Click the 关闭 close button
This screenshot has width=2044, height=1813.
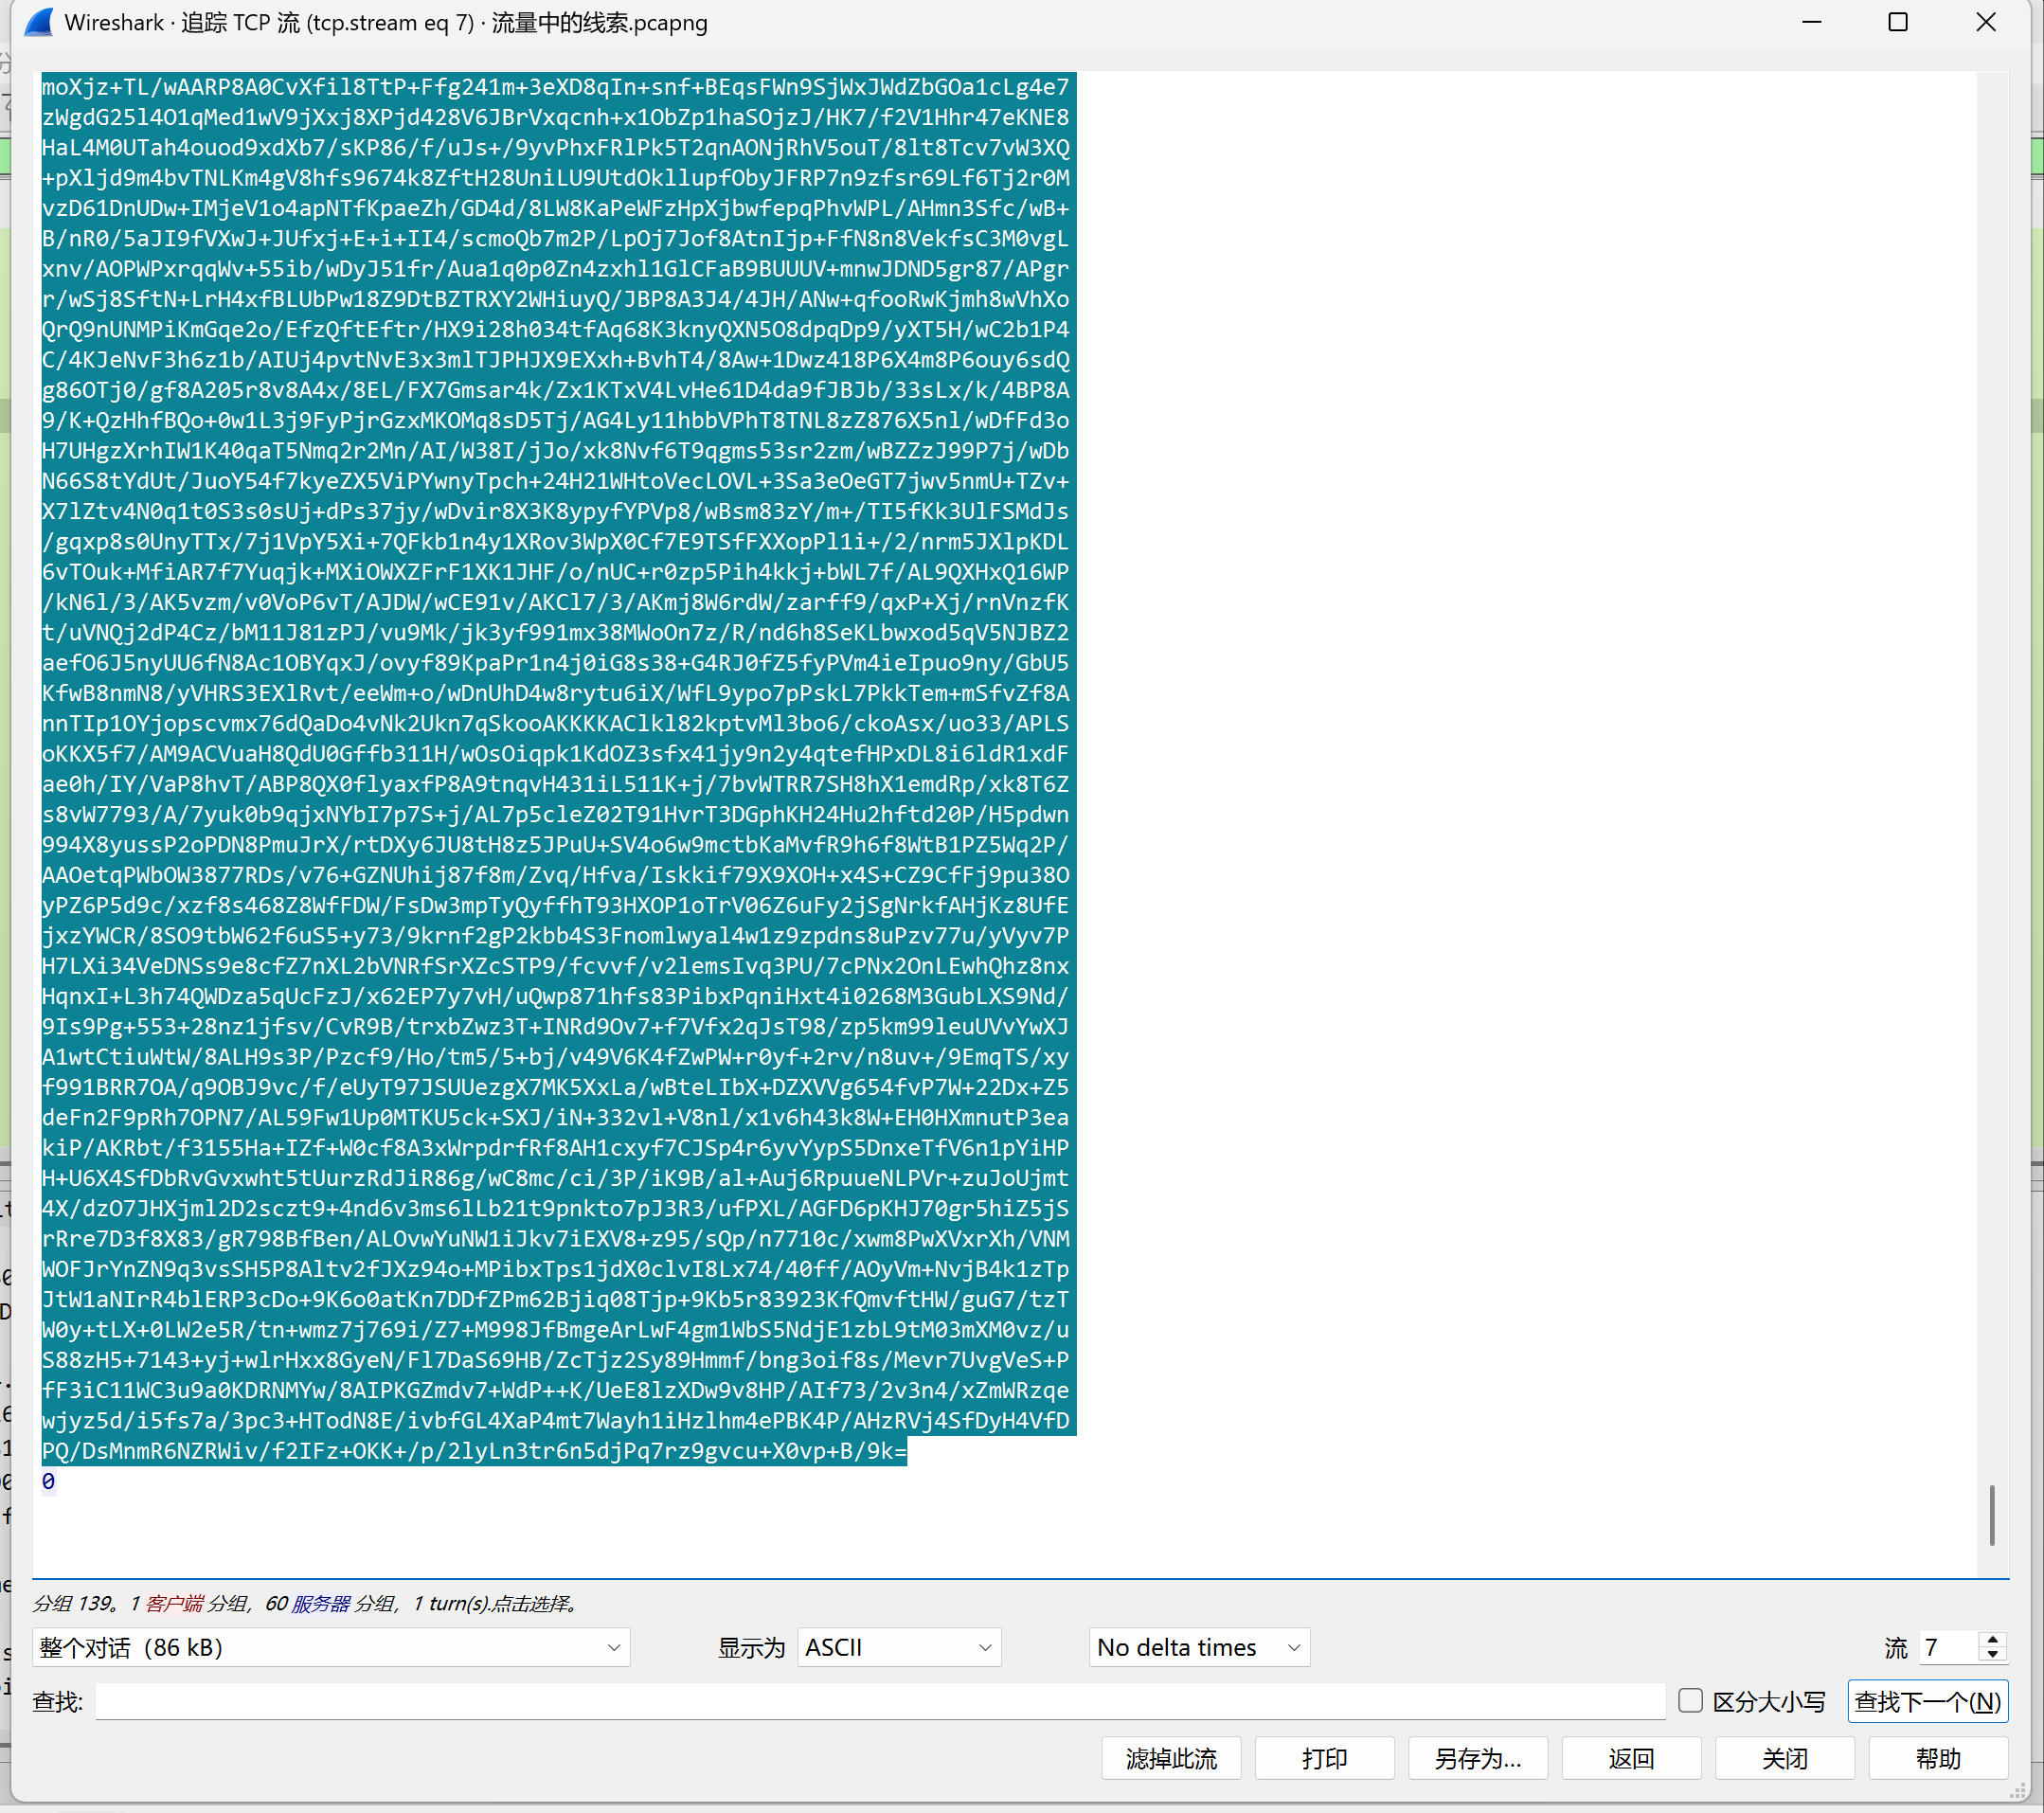point(1784,1758)
